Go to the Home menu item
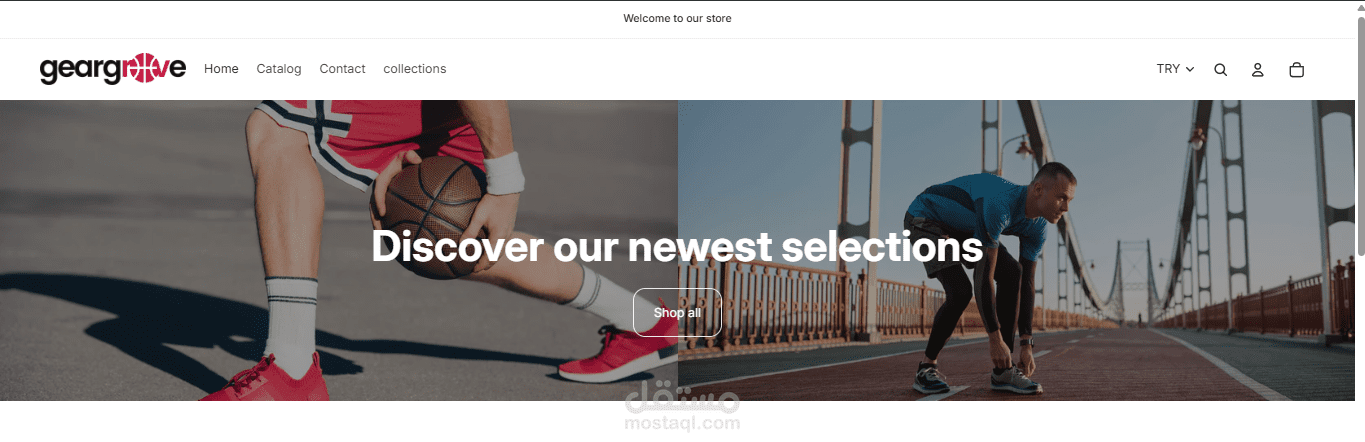 point(221,69)
